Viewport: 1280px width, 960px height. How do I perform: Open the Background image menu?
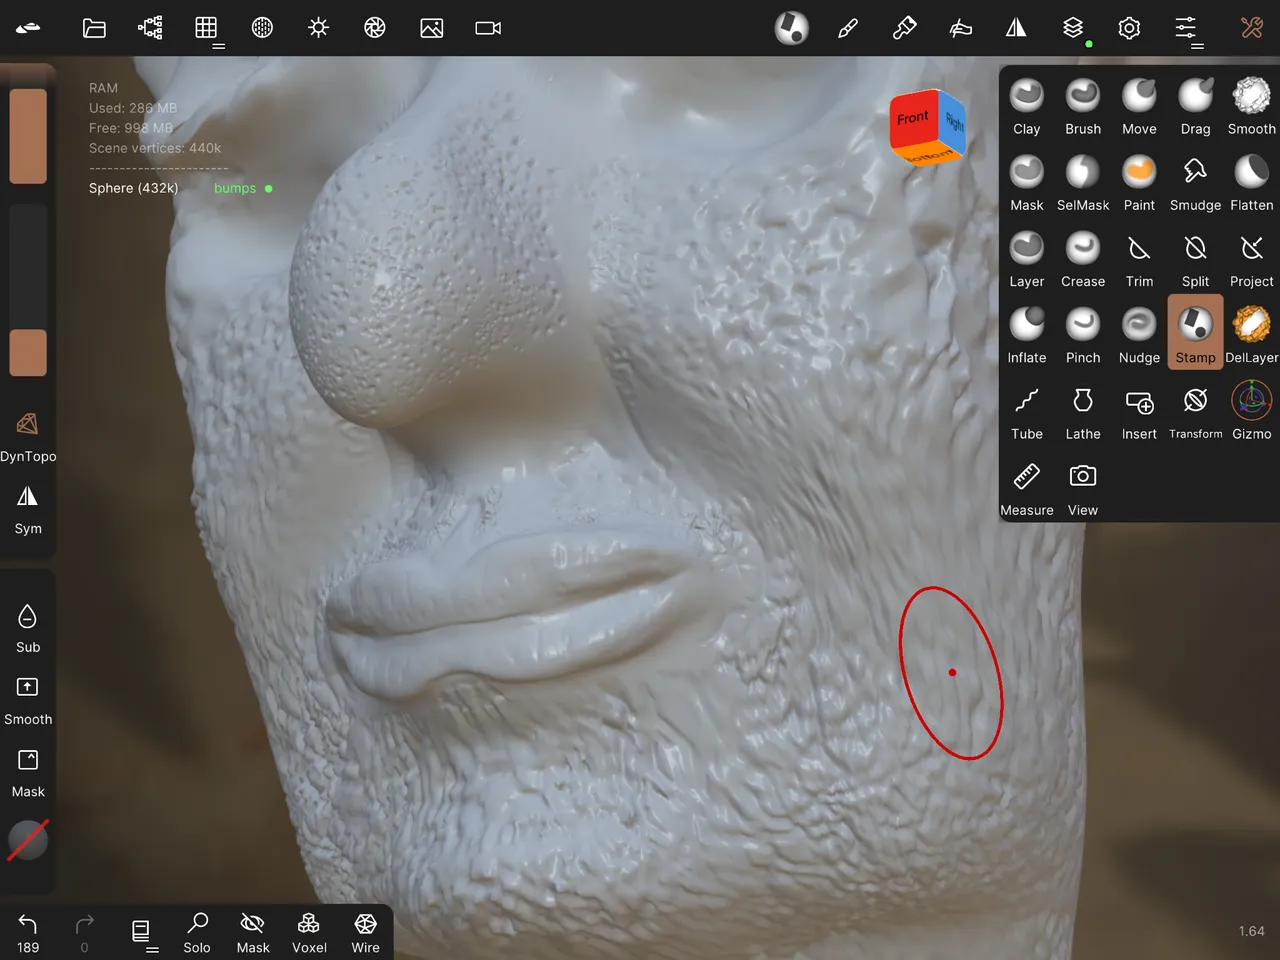(x=432, y=28)
